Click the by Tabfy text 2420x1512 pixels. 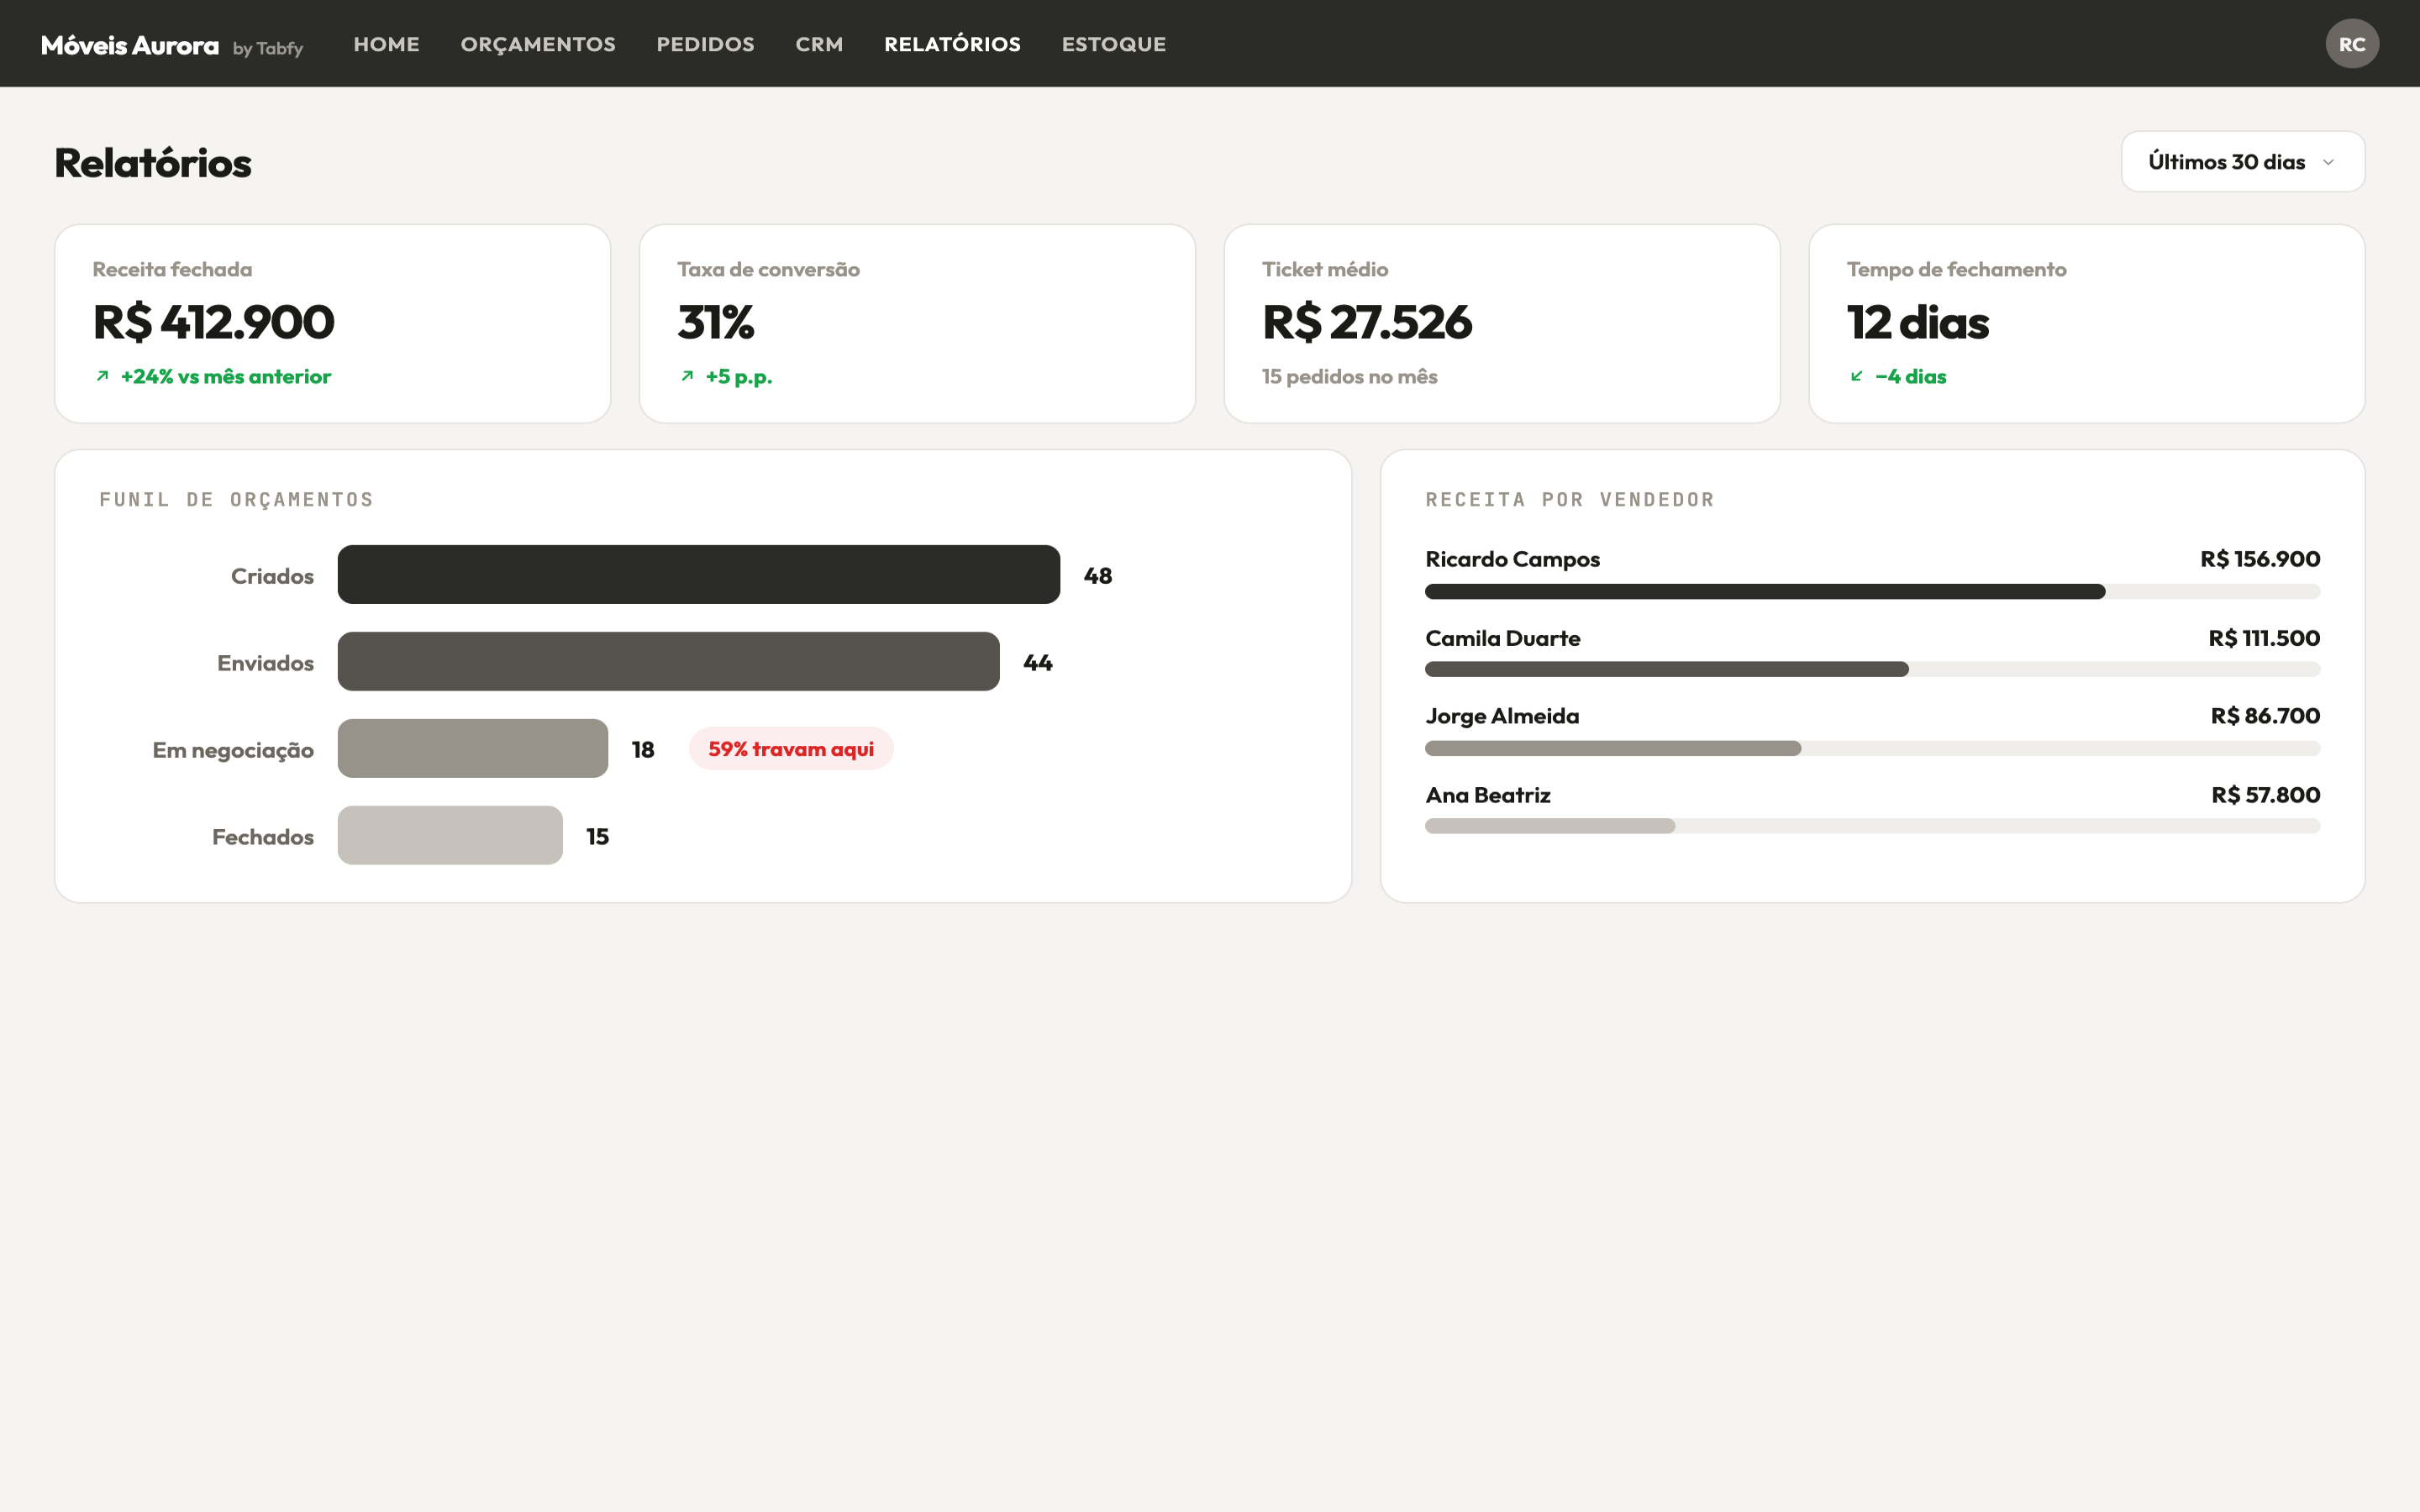pos(267,48)
